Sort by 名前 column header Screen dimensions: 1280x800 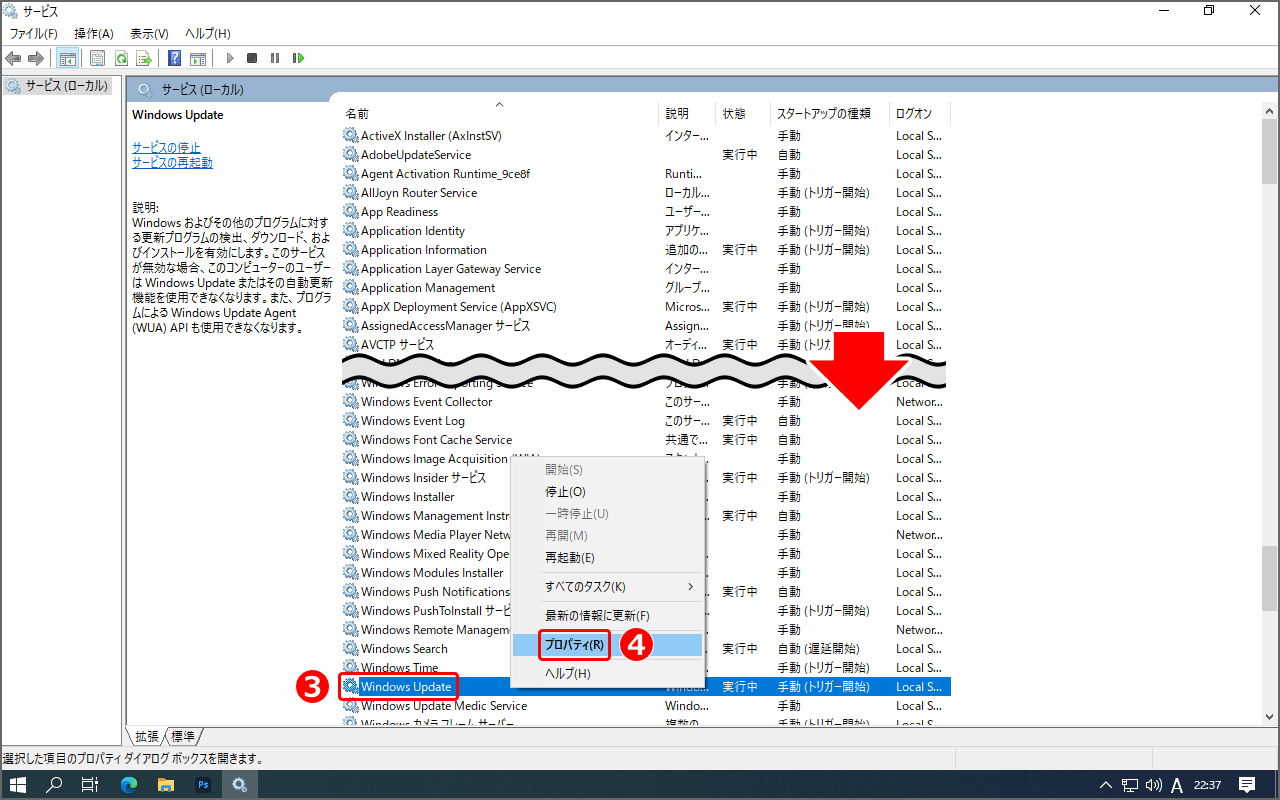coord(499,113)
